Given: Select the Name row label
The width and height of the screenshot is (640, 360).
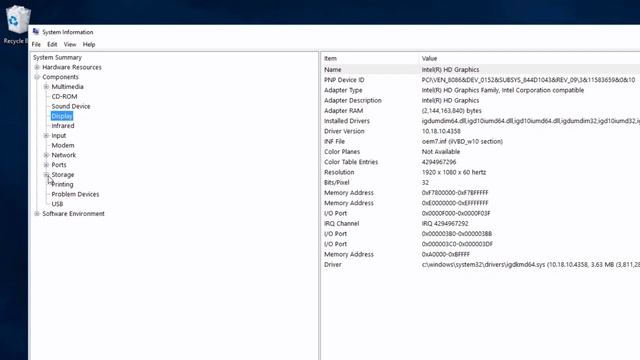Looking at the screenshot, I should coord(333,69).
